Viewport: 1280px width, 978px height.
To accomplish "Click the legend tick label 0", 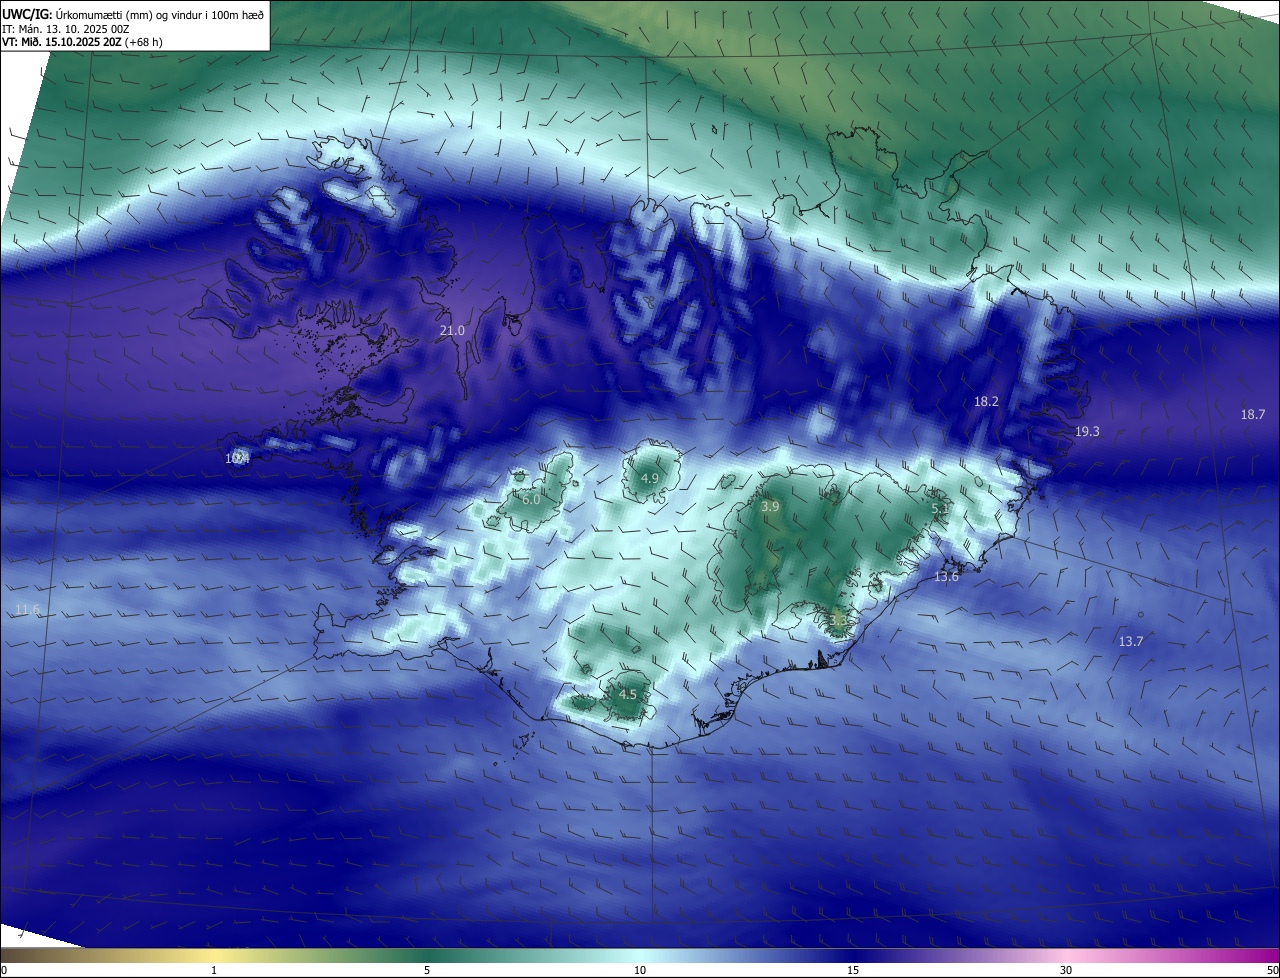I will pos(4,970).
